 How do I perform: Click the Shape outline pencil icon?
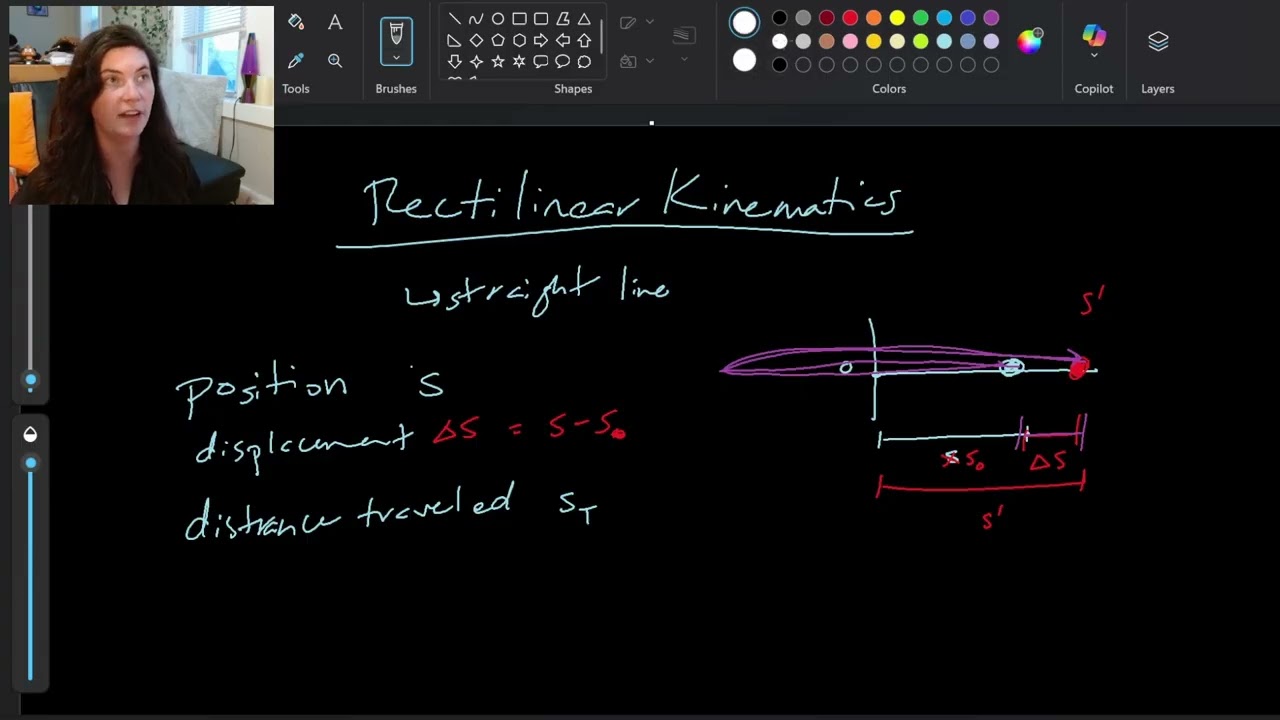coord(628,22)
